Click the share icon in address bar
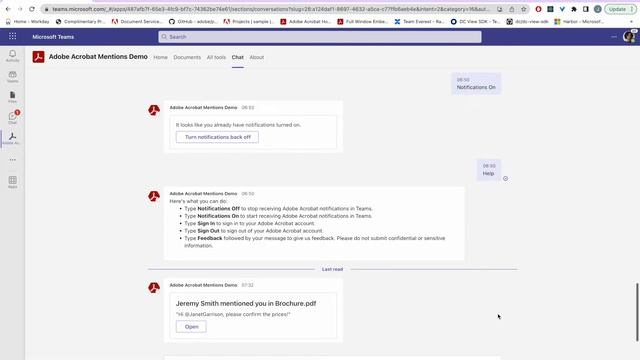This screenshot has width=640, height=360. 511,9
